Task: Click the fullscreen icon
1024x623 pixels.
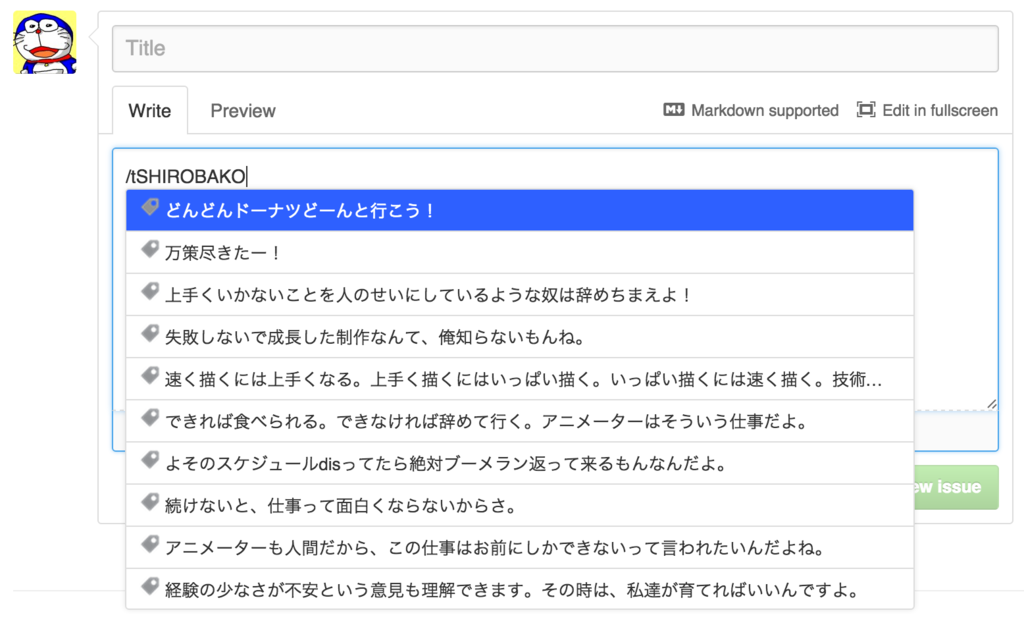Action: (866, 110)
